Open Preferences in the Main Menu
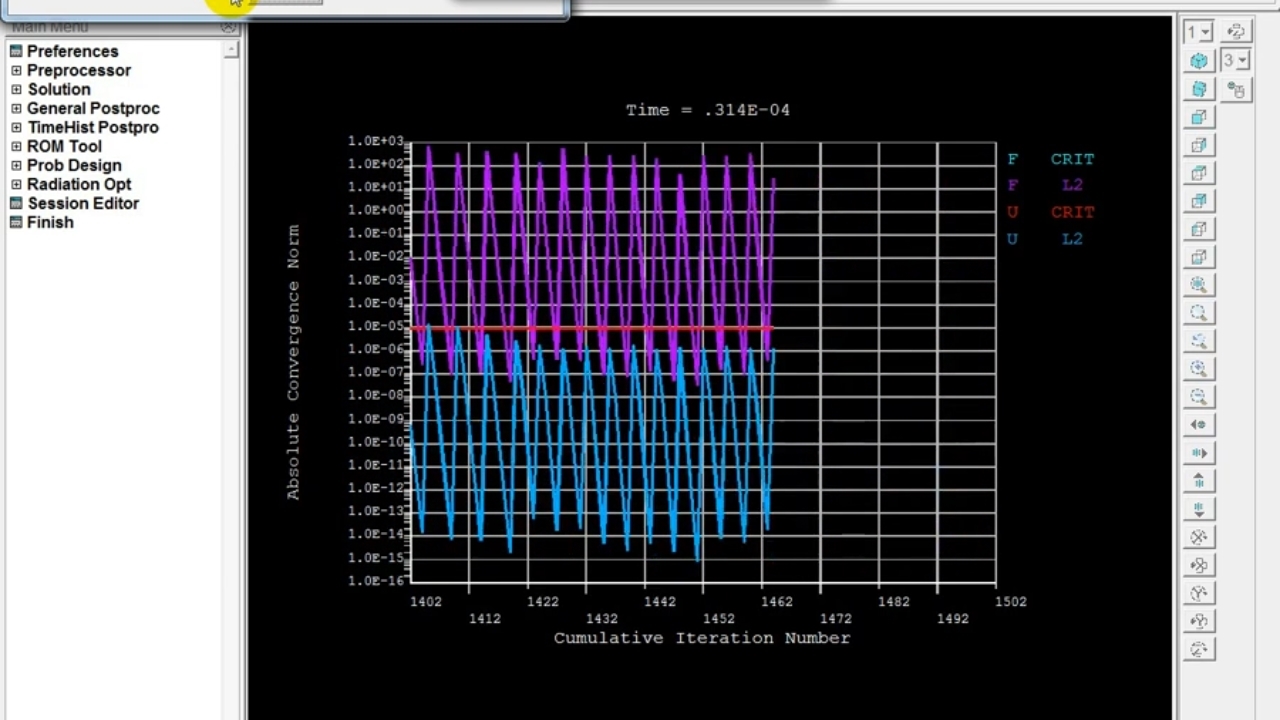Image resolution: width=1280 pixels, height=720 pixels. click(72, 51)
